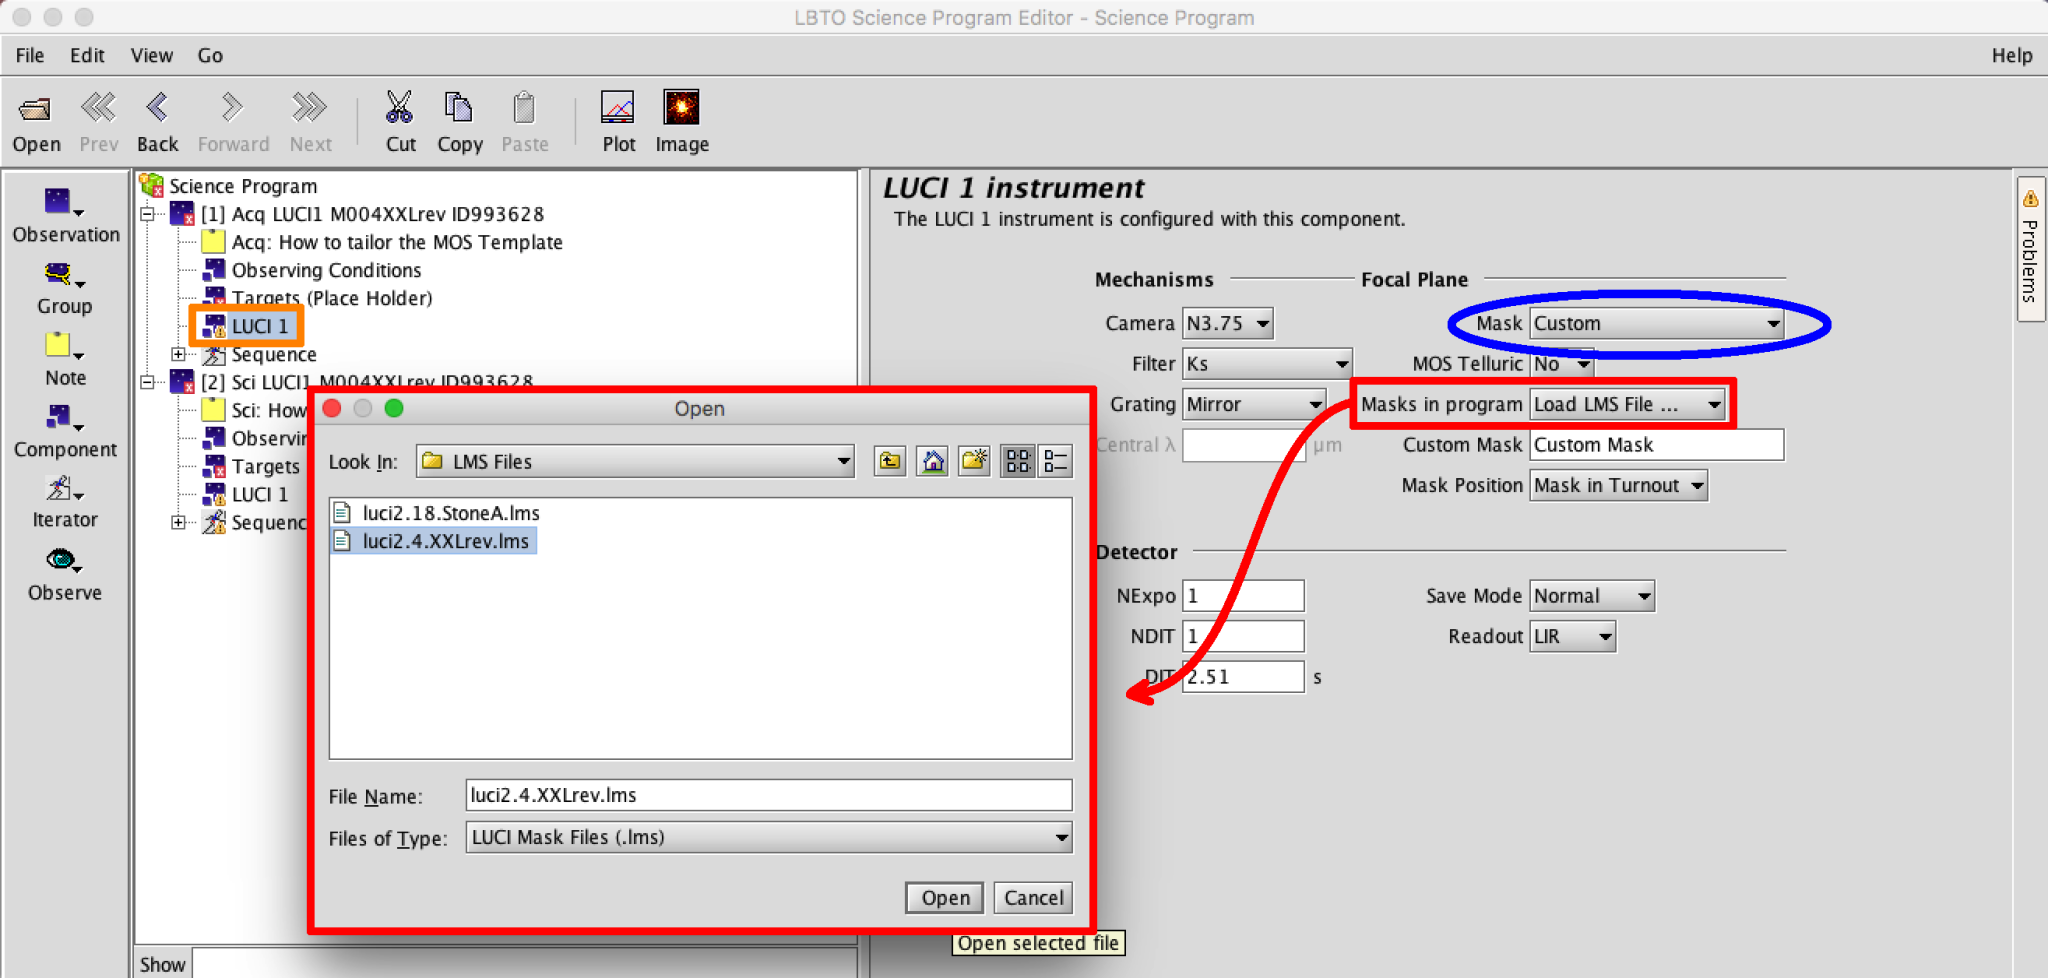The width and height of the screenshot is (2048, 978).
Task: Click Open button in file dialog
Action: pos(945,898)
